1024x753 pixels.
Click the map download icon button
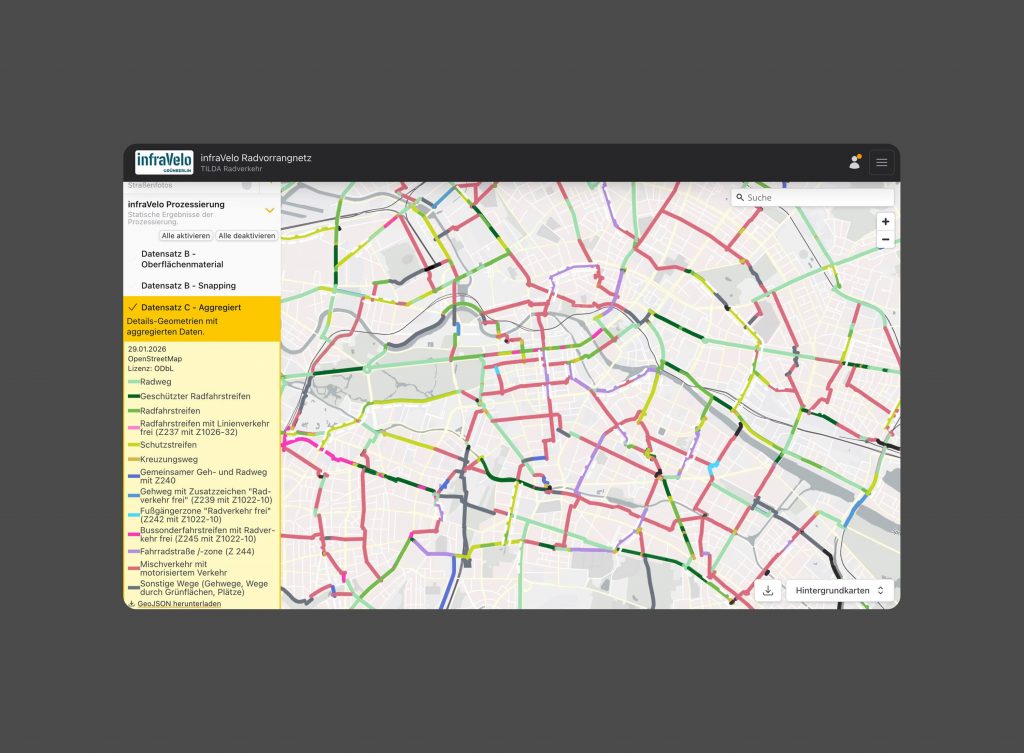click(x=768, y=590)
